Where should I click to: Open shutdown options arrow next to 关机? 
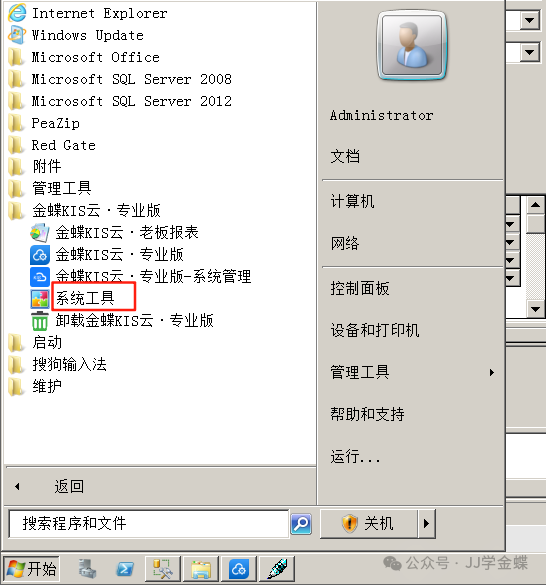tap(426, 523)
